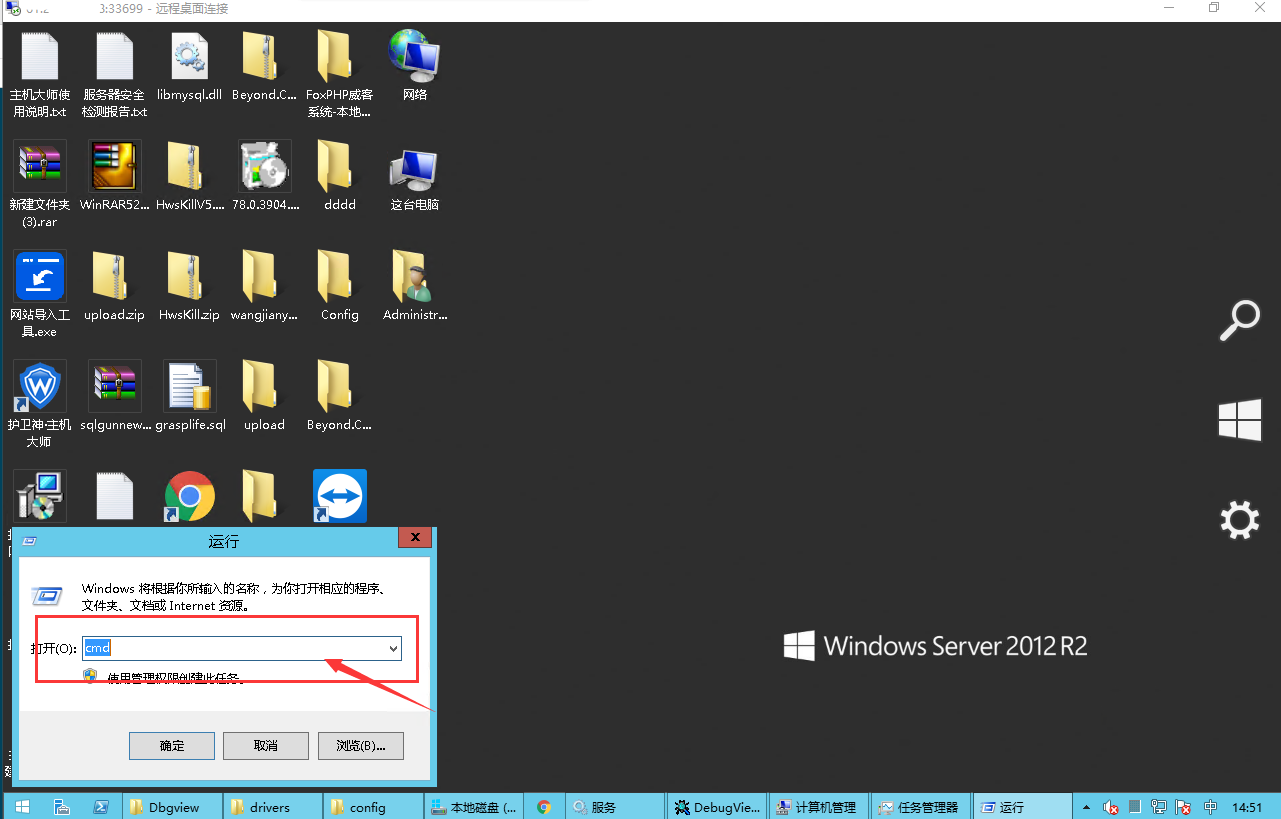Launch the 网站导入工具.exe icon
The width and height of the screenshot is (1281, 819).
tap(40, 277)
